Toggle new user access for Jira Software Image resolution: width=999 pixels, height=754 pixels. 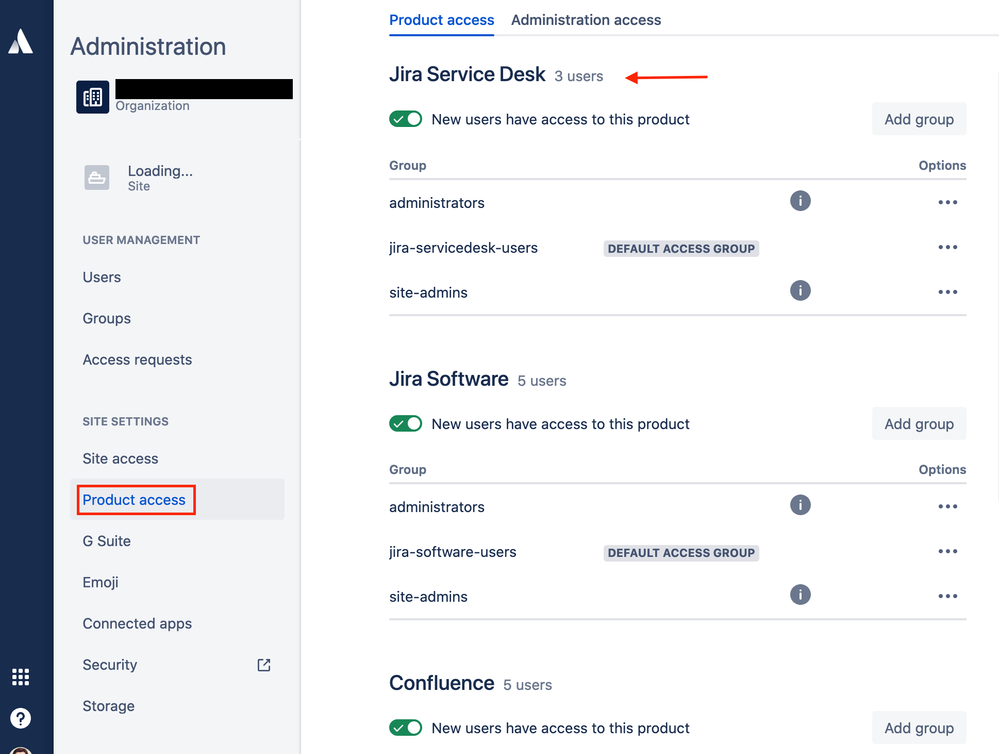406,424
